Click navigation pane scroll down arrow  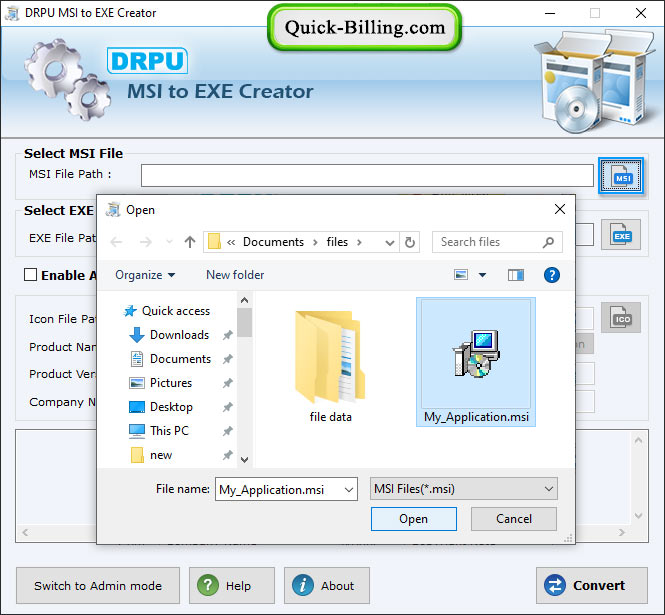click(x=244, y=460)
